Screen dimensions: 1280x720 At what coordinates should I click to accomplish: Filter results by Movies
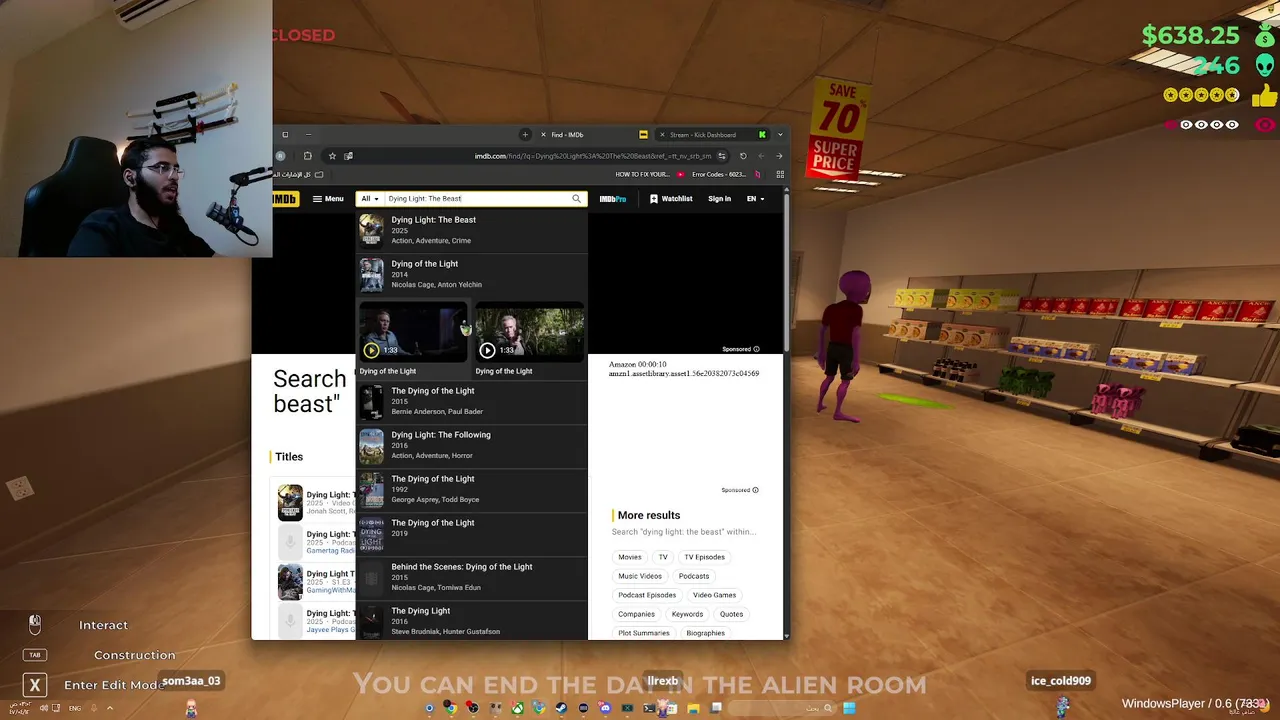(x=630, y=557)
